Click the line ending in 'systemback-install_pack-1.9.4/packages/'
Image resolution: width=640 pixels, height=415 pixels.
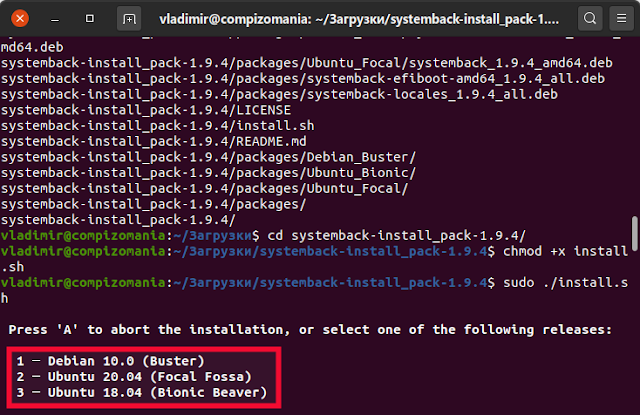(153, 204)
